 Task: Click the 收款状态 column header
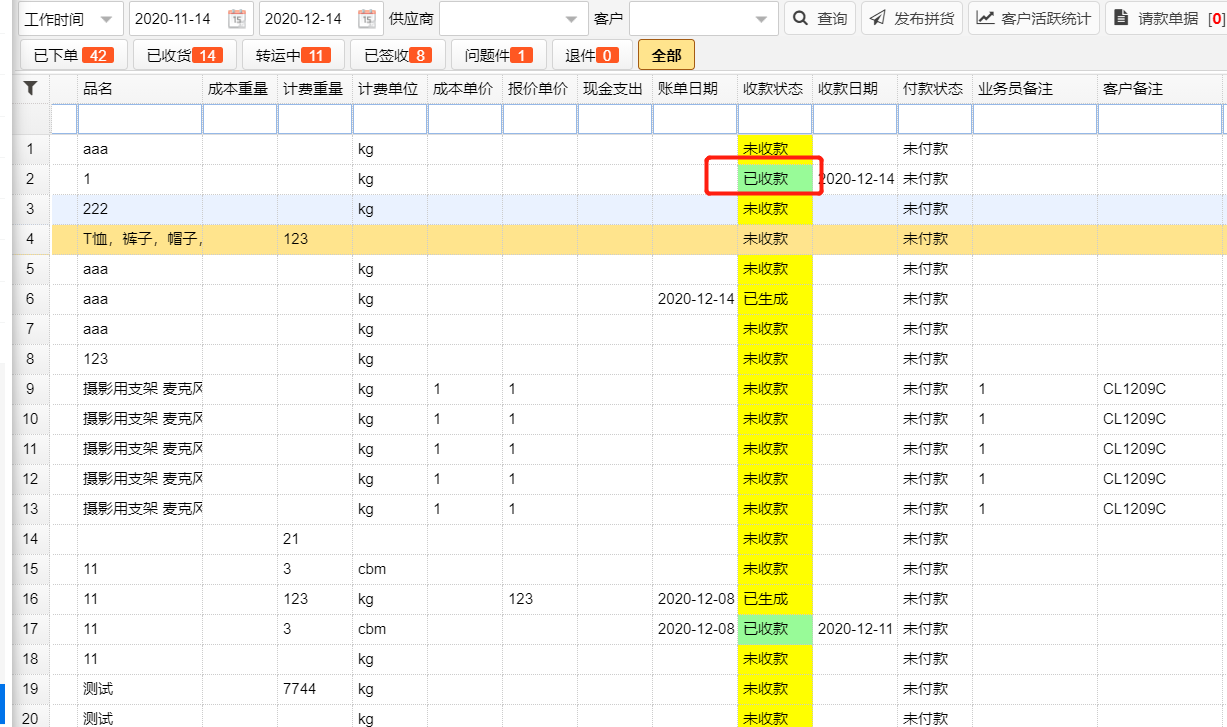click(773, 89)
